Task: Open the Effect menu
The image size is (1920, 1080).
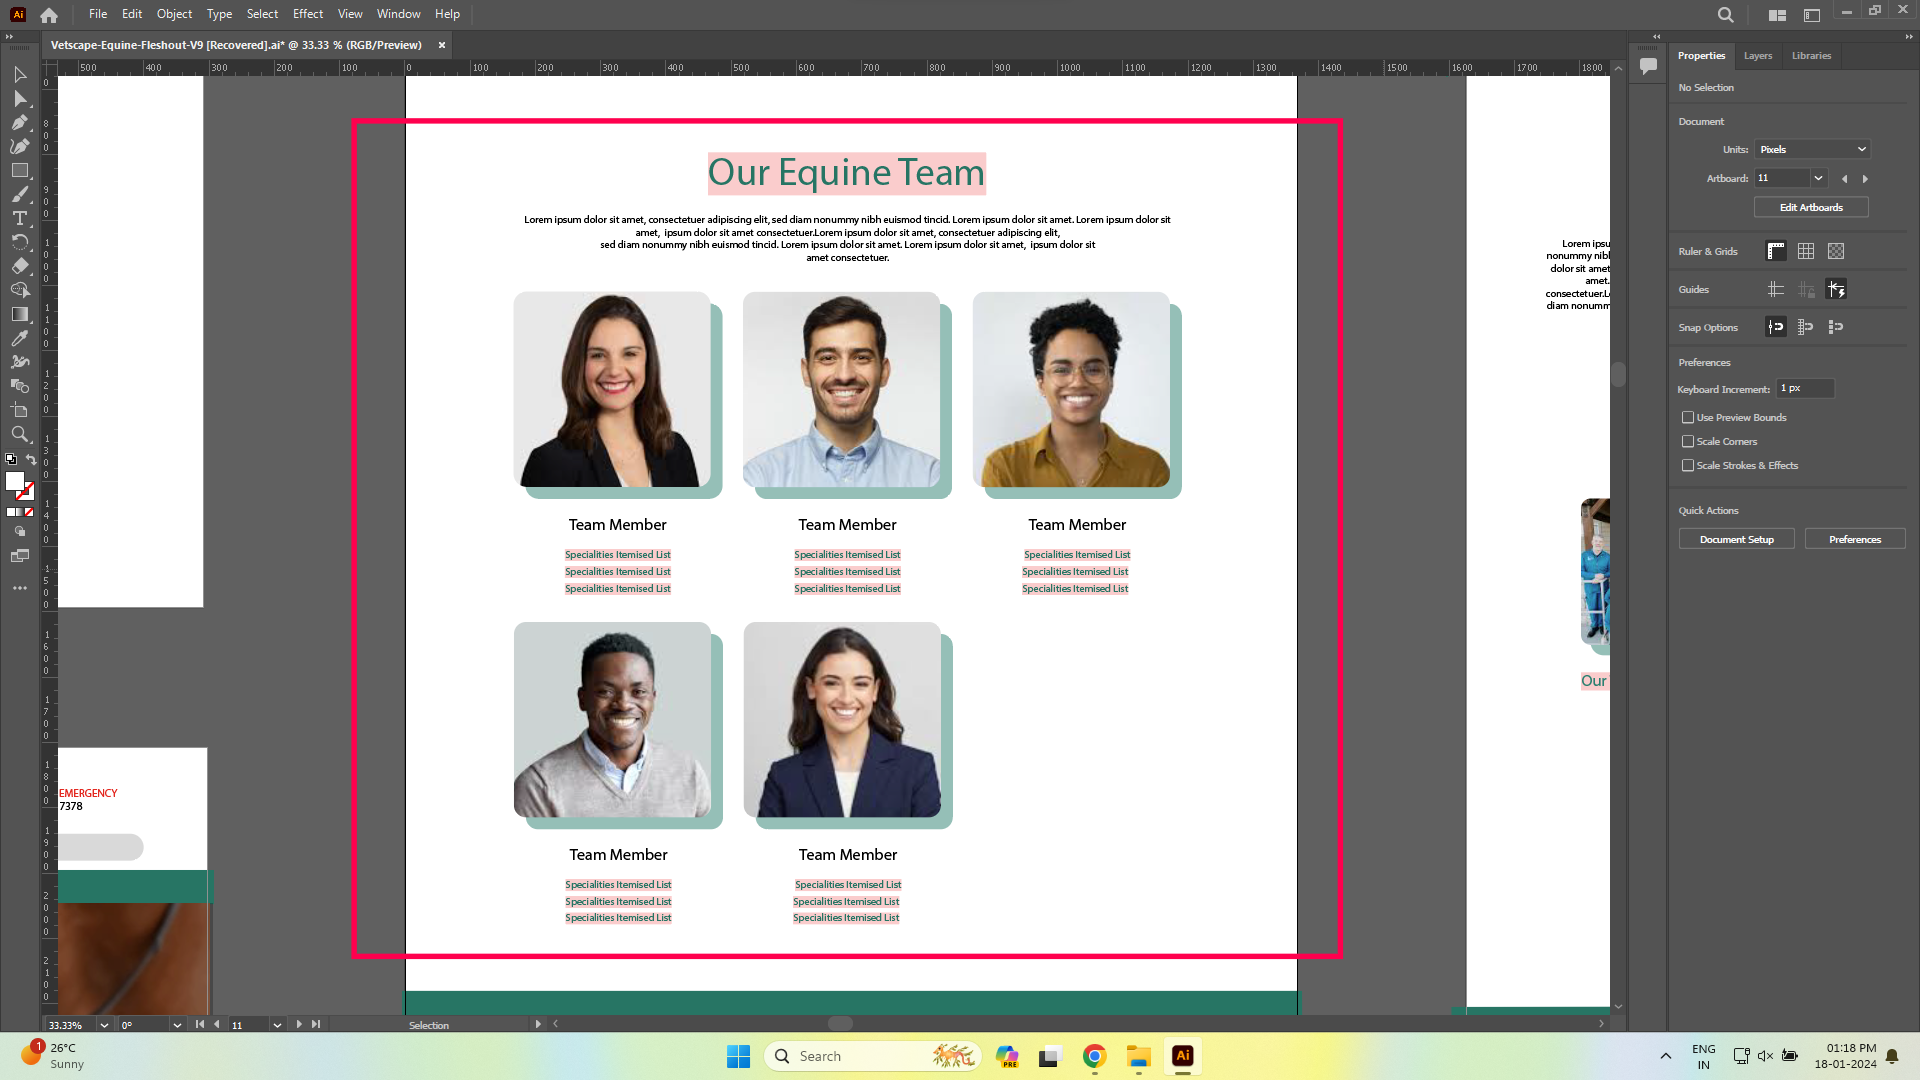Action: click(307, 14)
